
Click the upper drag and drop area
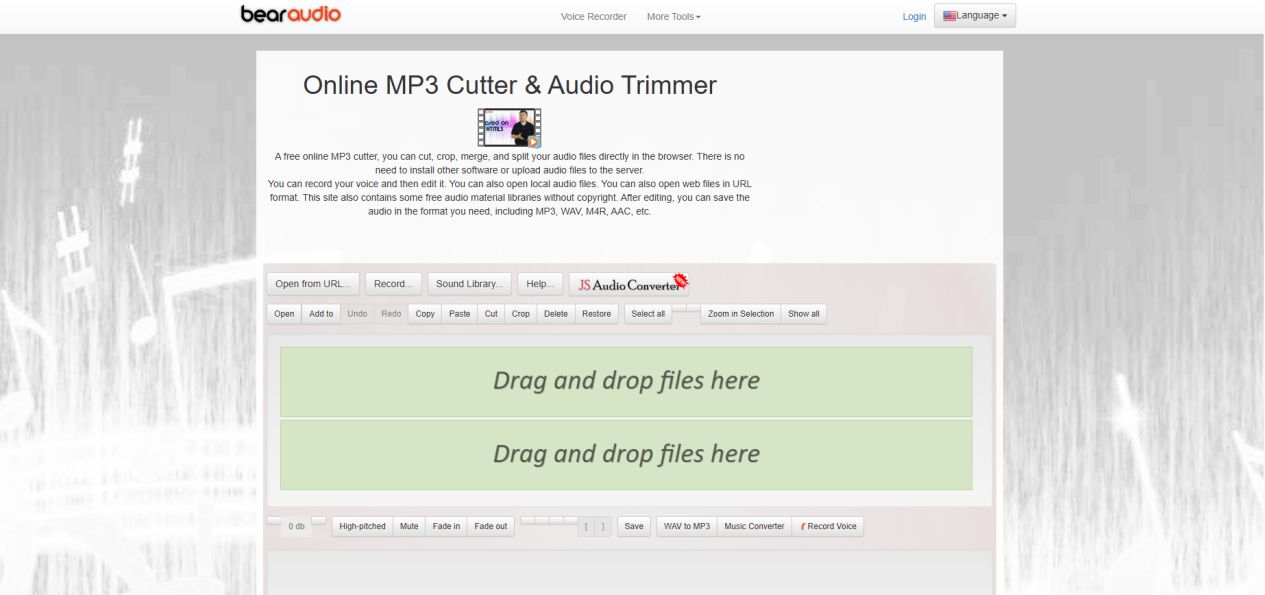[626, 381]
